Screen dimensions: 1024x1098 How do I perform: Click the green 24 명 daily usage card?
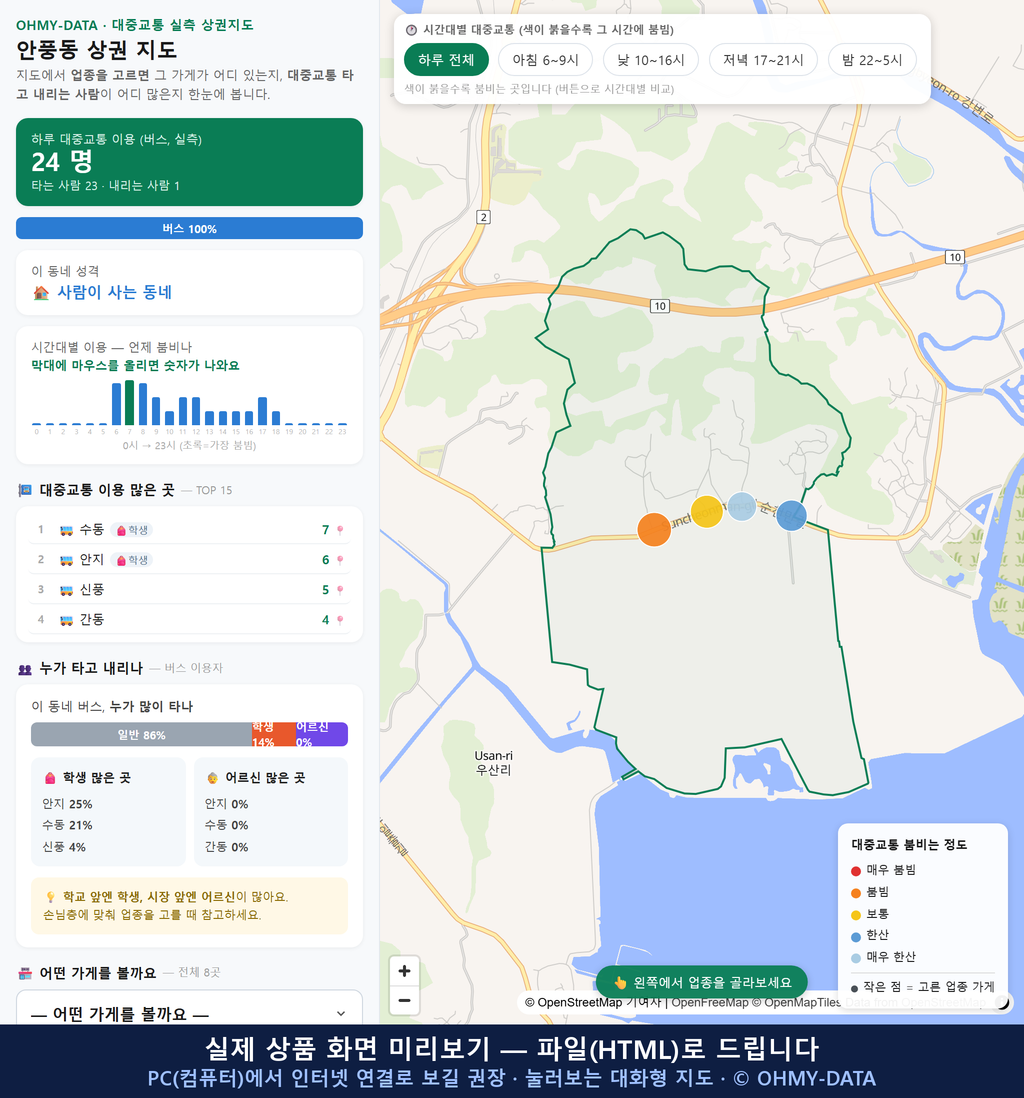[189, 162]
